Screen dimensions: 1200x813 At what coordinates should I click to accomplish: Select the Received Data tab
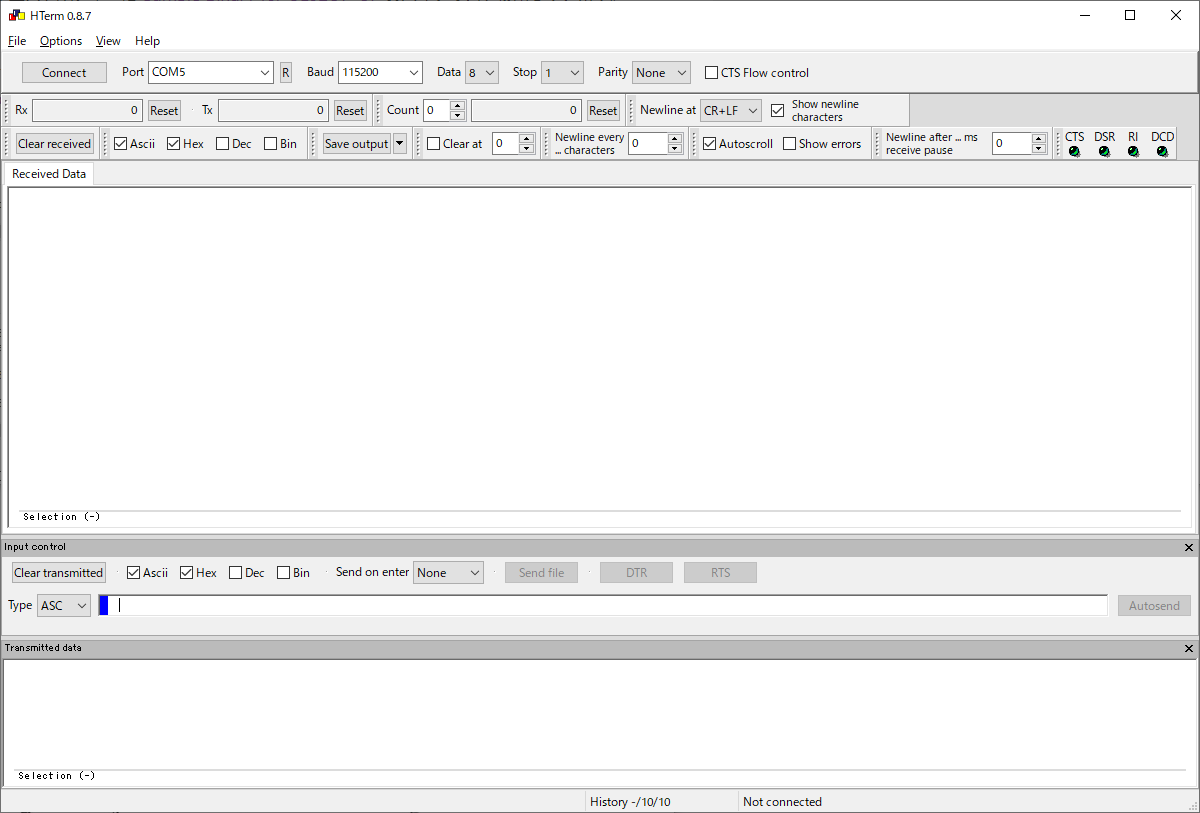(49, 174)
